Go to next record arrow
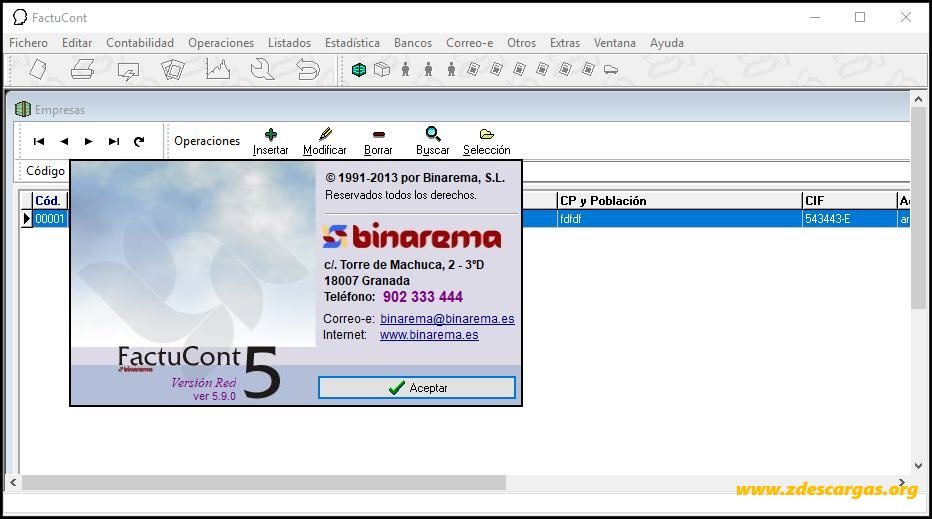 [x=89, y=141]
